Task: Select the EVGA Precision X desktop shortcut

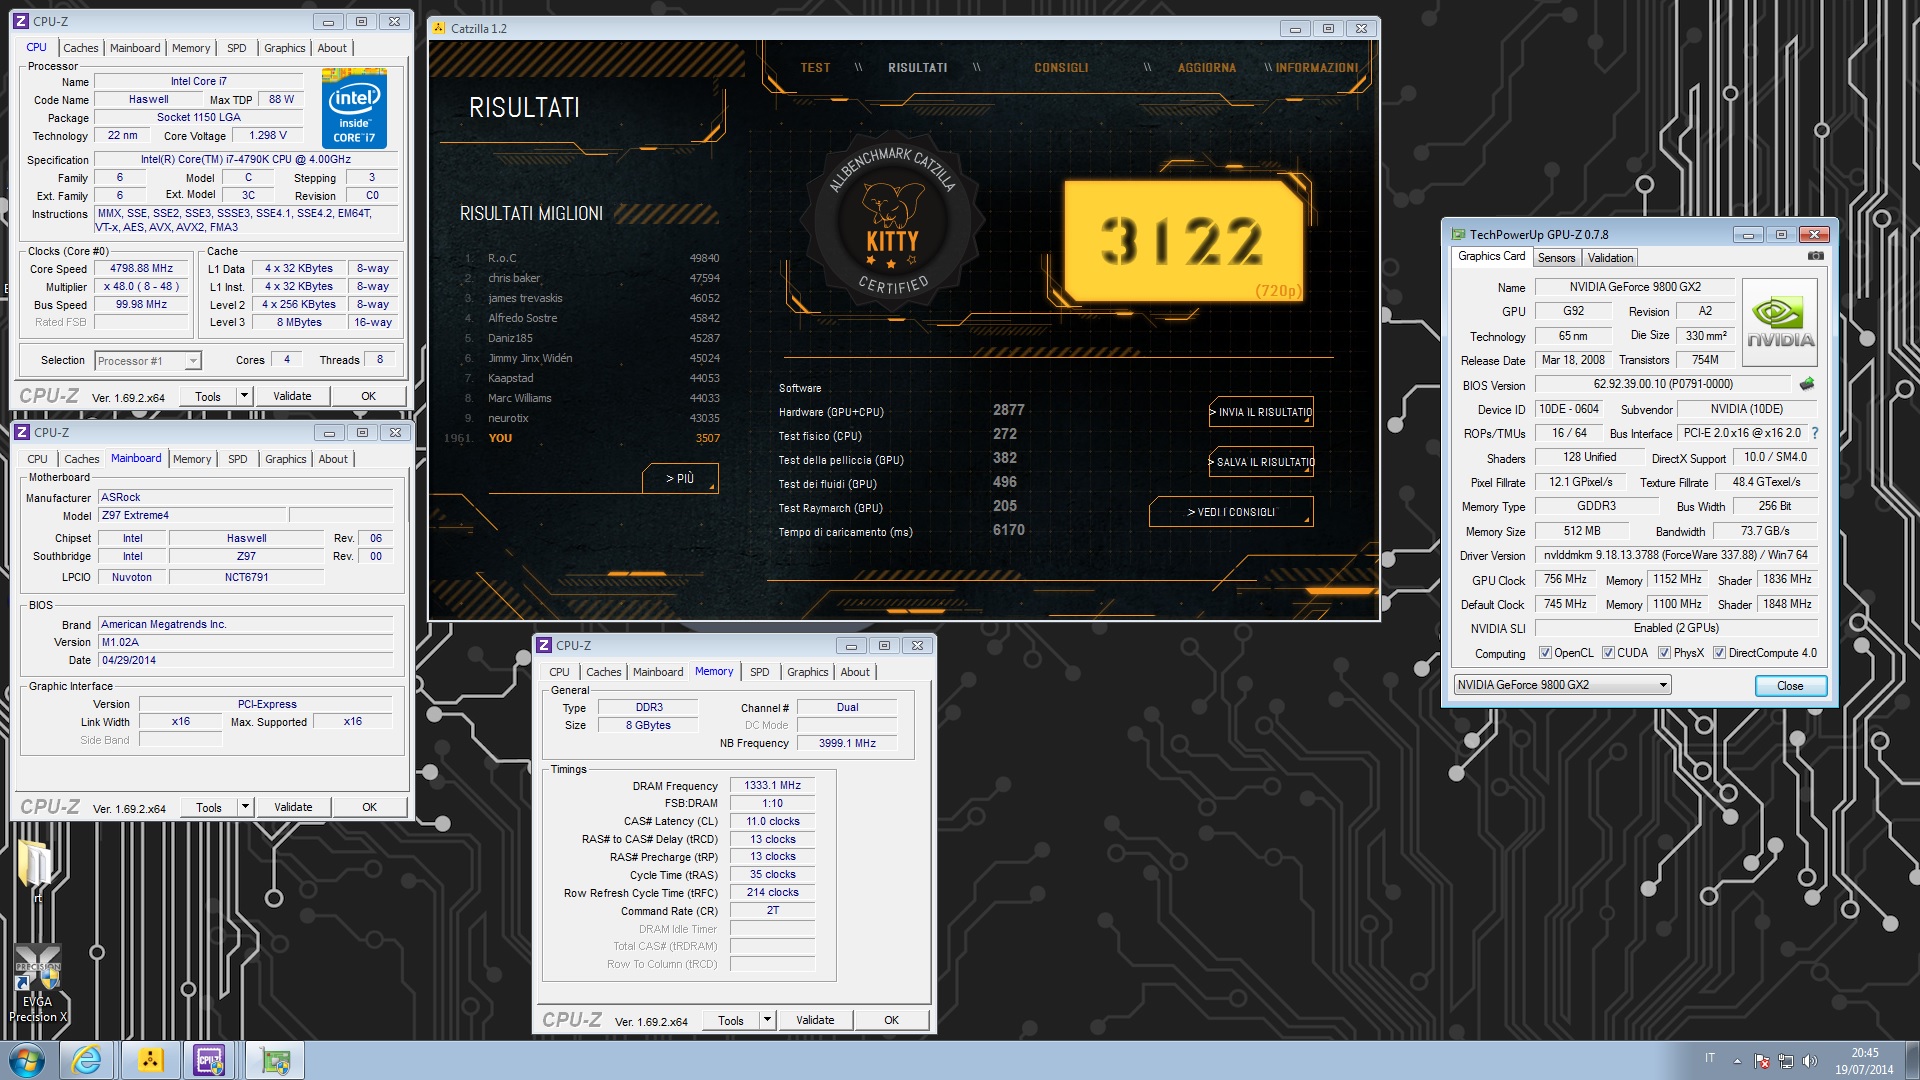Action: click(x=37, y=984)
